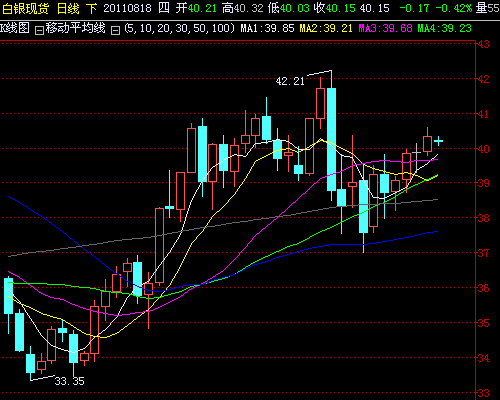Screen dimensions: 500x400
Task: Click the 20110818 date in the header
Action: (127, 8)
